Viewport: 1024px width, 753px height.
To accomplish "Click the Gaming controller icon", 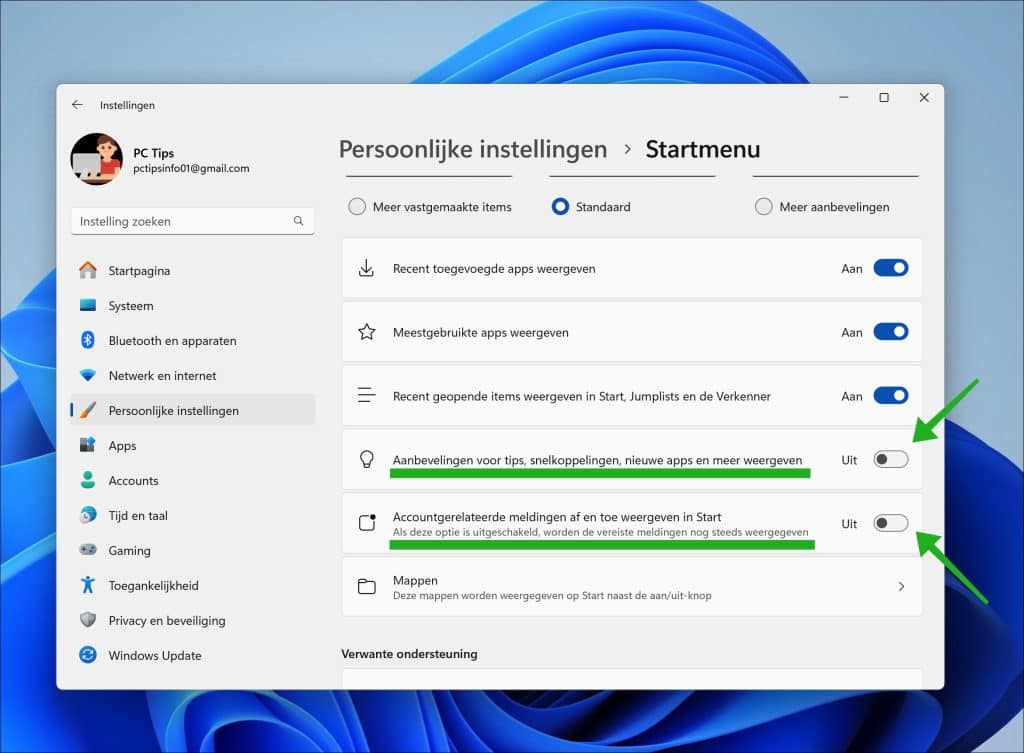I will (88, 550).
